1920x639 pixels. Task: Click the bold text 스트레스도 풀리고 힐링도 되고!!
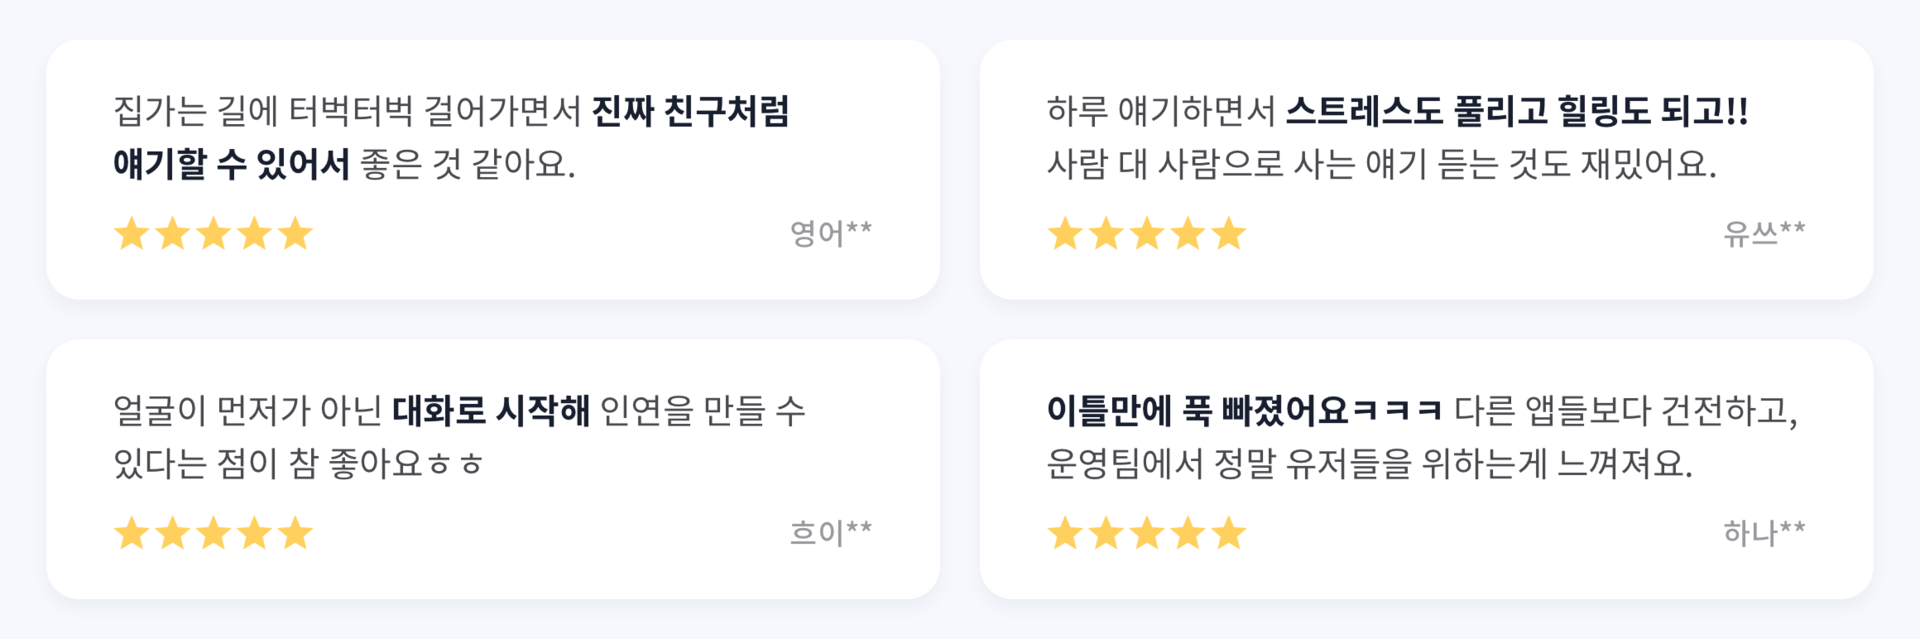tap(1517, 111)
